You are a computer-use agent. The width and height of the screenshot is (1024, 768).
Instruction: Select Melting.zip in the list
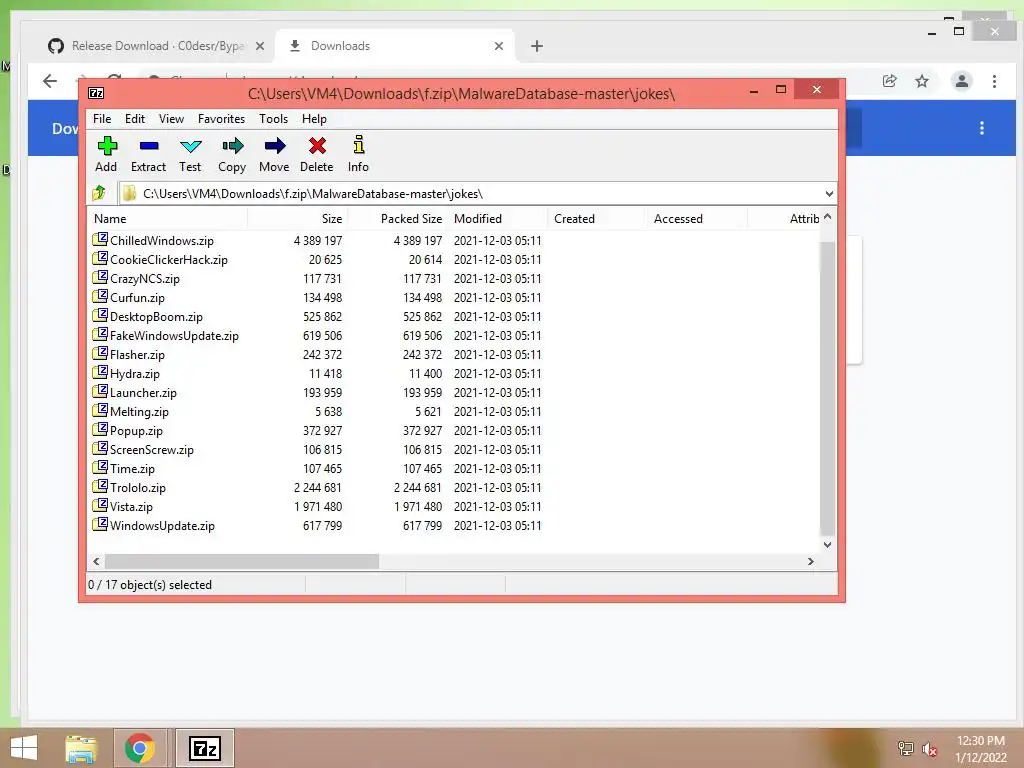click(139, 411)
